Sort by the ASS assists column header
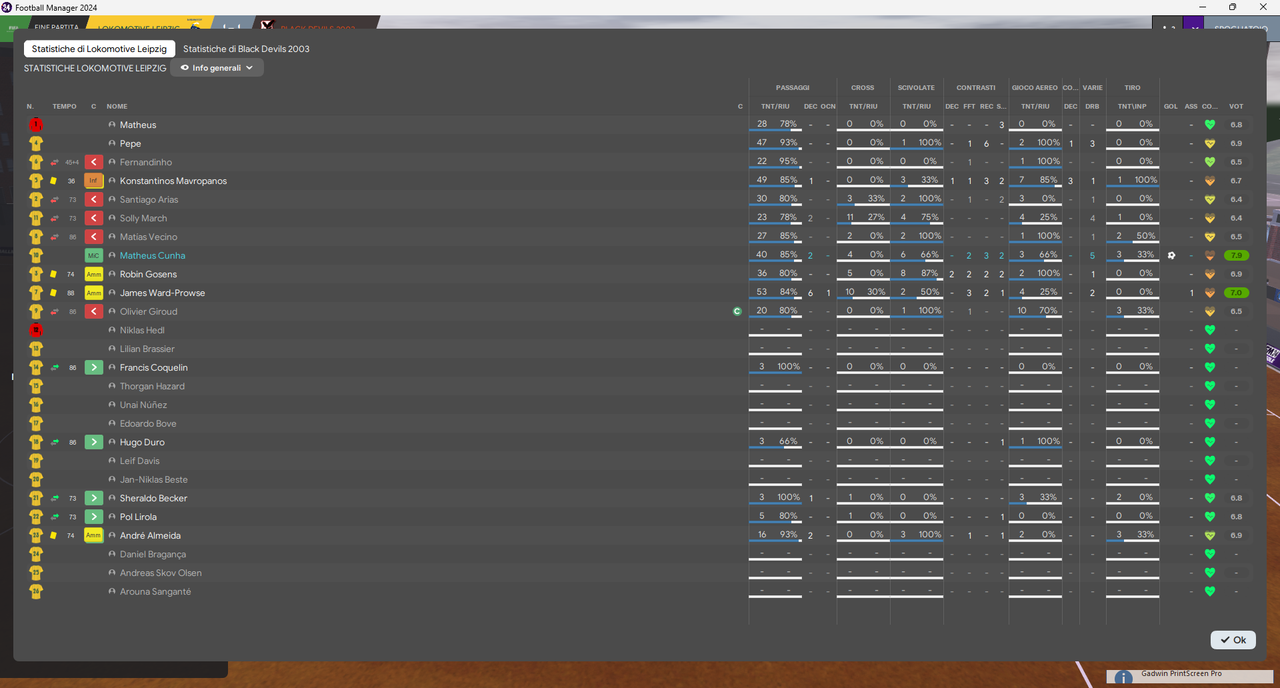Viewport: 1280px width, 688px height. click(x=1190, y=106)
